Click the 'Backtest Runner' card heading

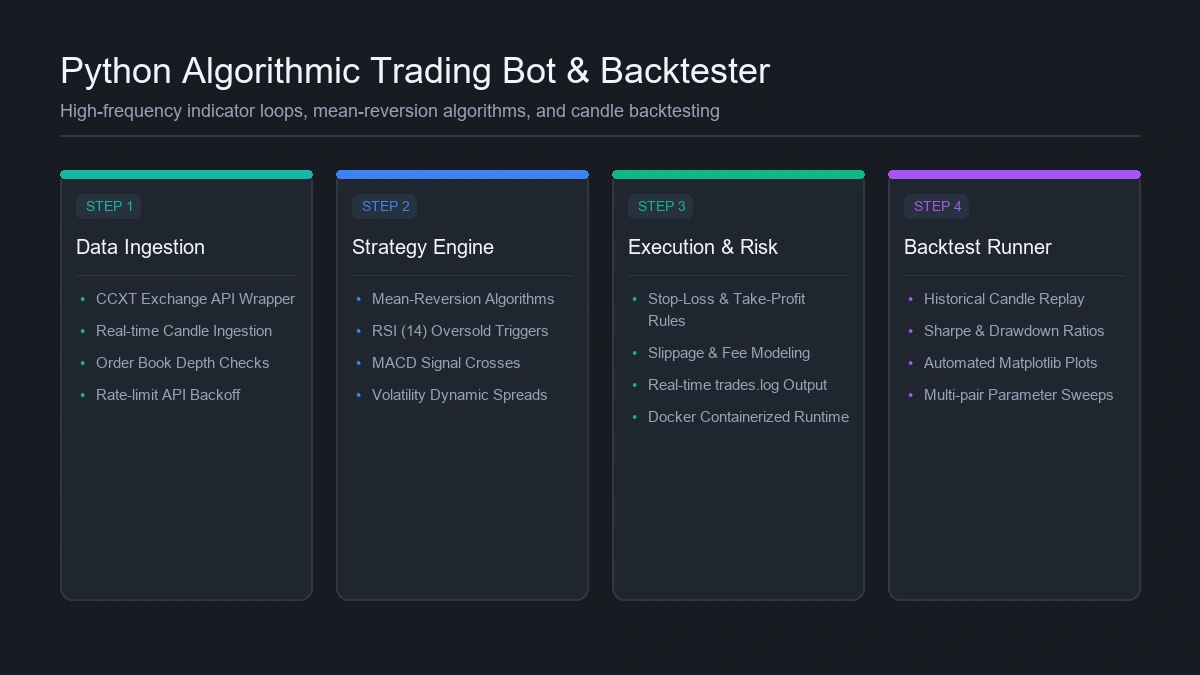pyautogui.click(x=978, y=247)
